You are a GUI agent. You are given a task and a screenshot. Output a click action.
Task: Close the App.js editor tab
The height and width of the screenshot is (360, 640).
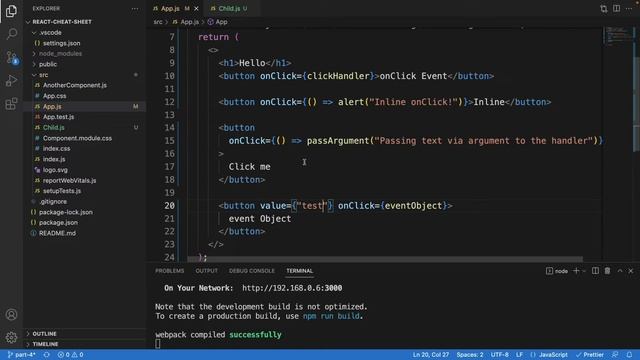coord(196,9)
